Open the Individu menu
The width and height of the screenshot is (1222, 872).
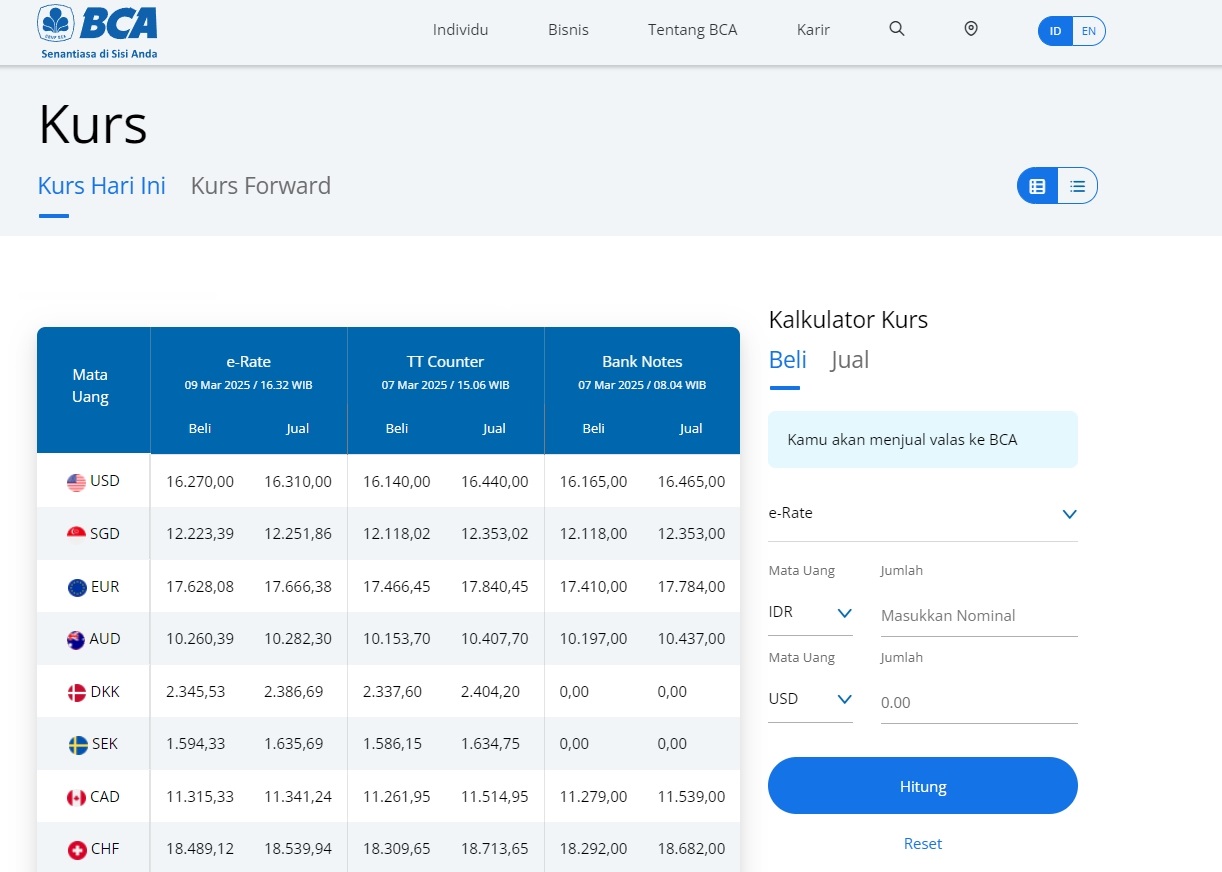460,30
